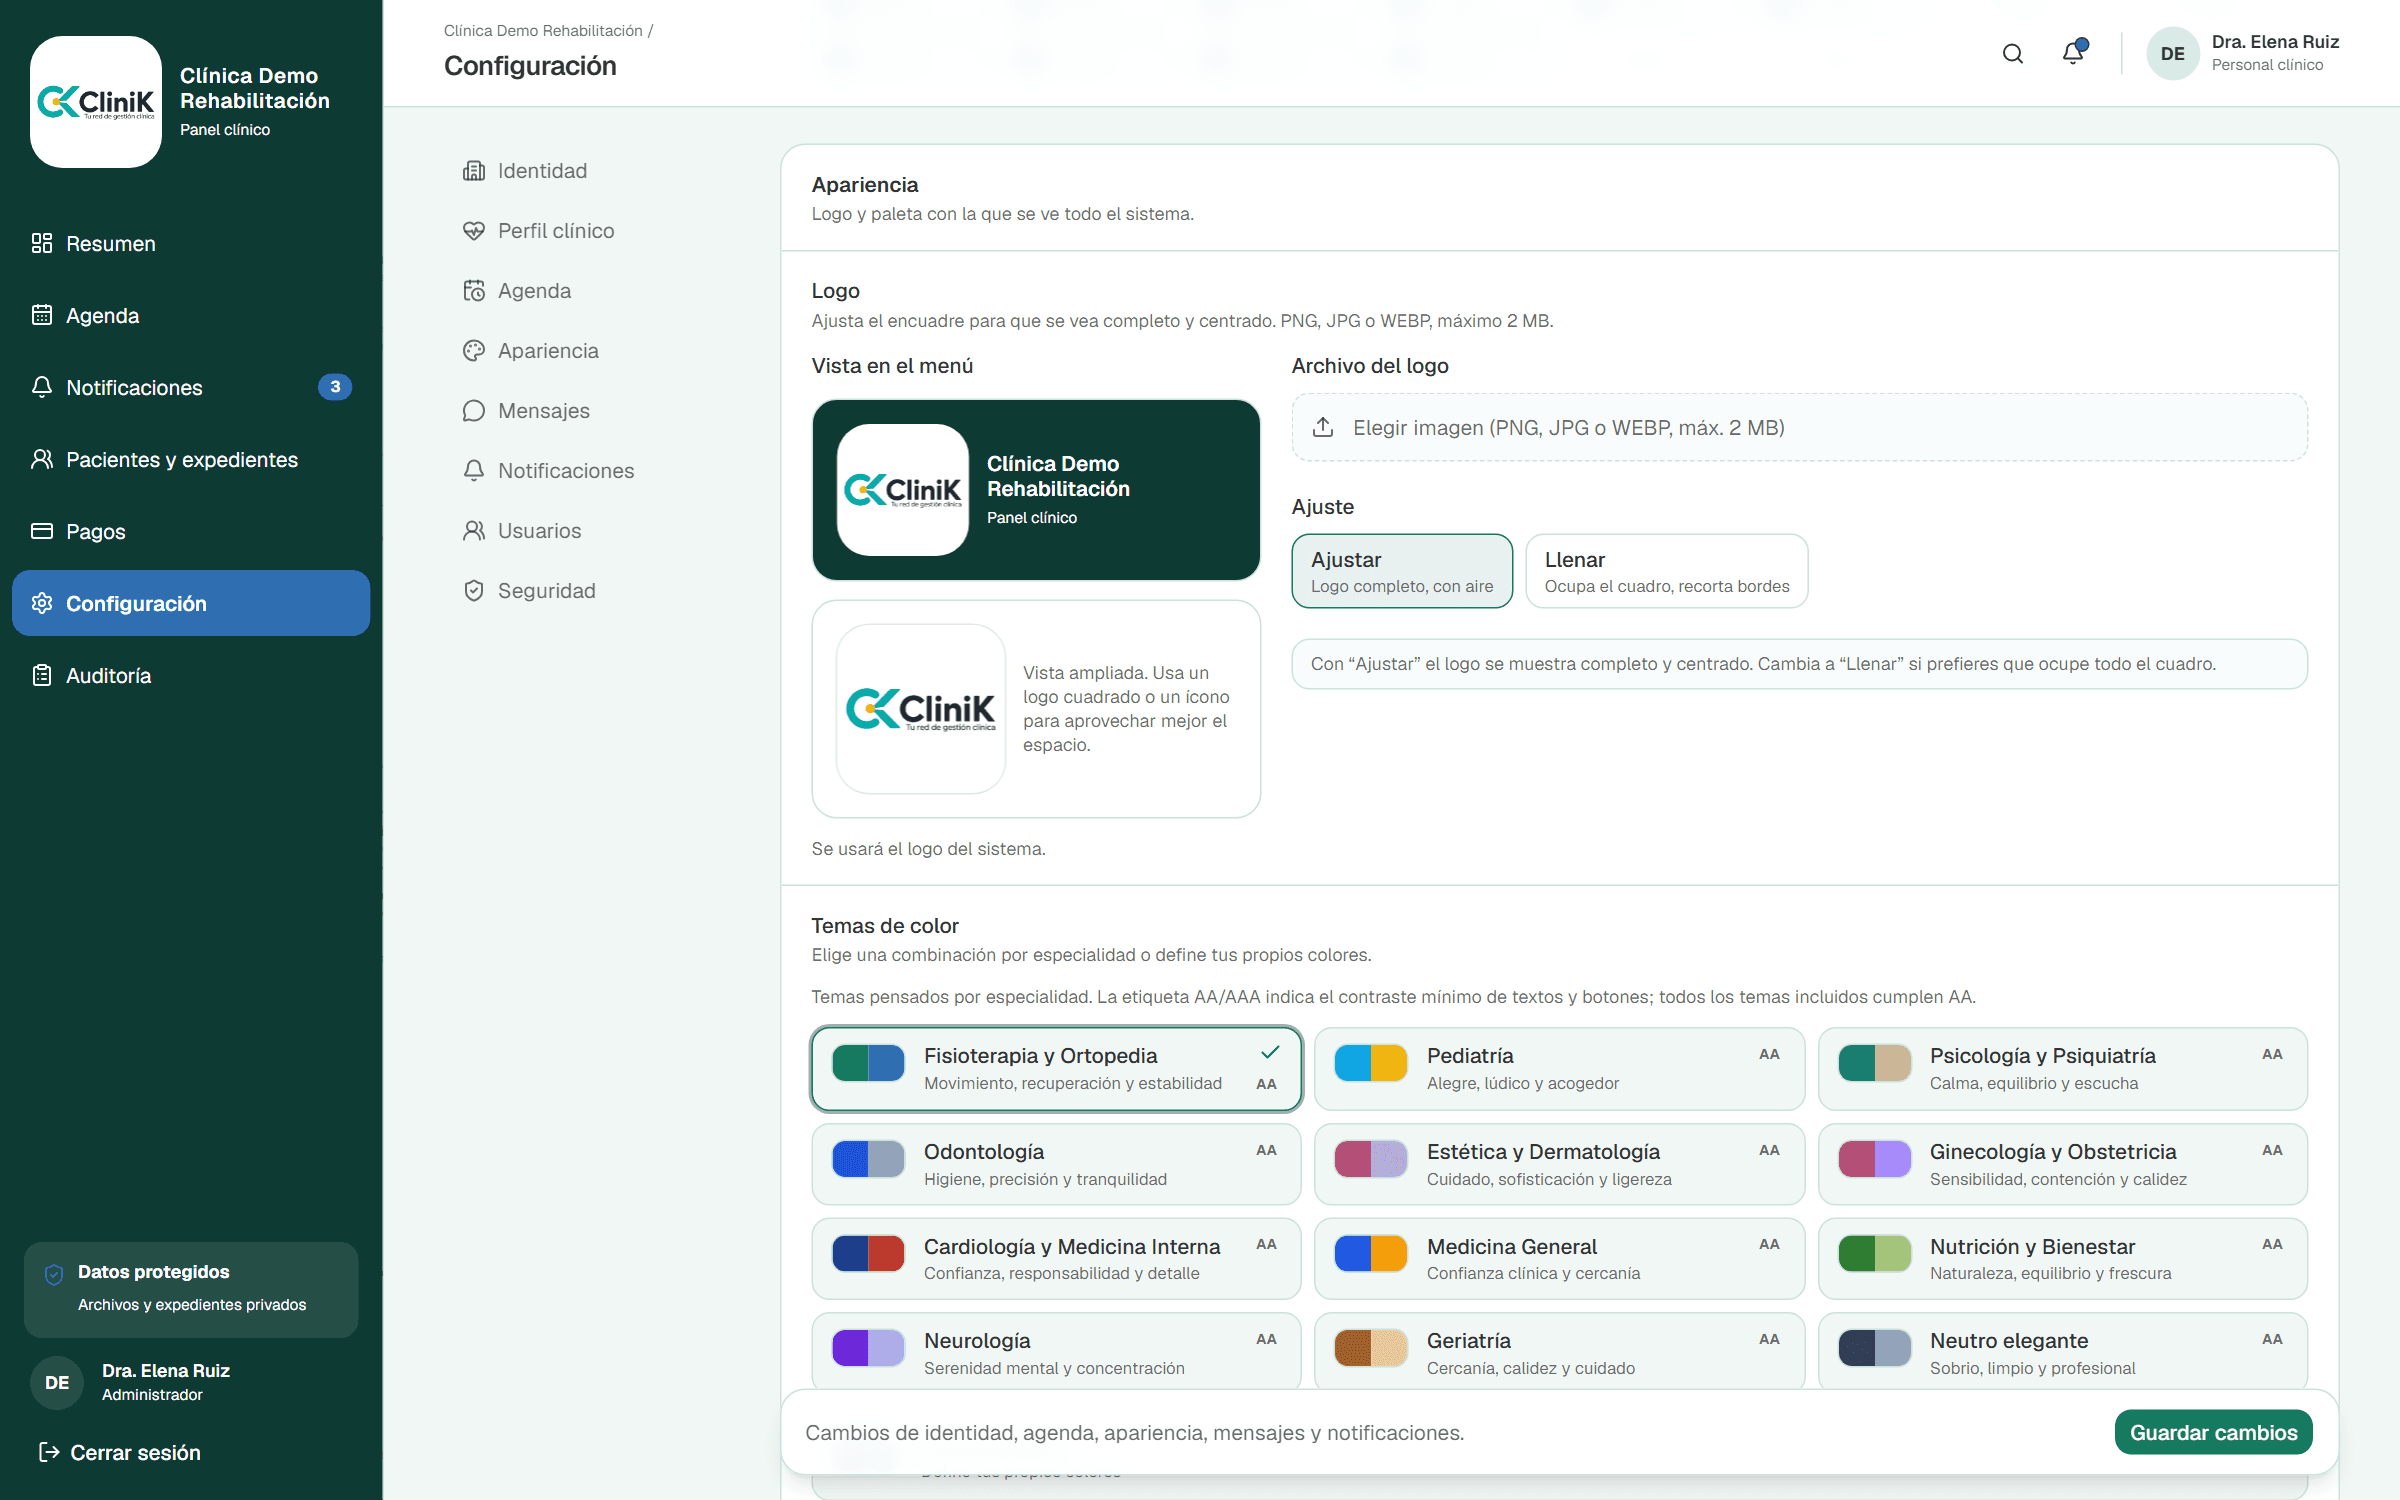
Task: Open the search icon in header
Action: pyautogui.click(x=2012, y=54)
